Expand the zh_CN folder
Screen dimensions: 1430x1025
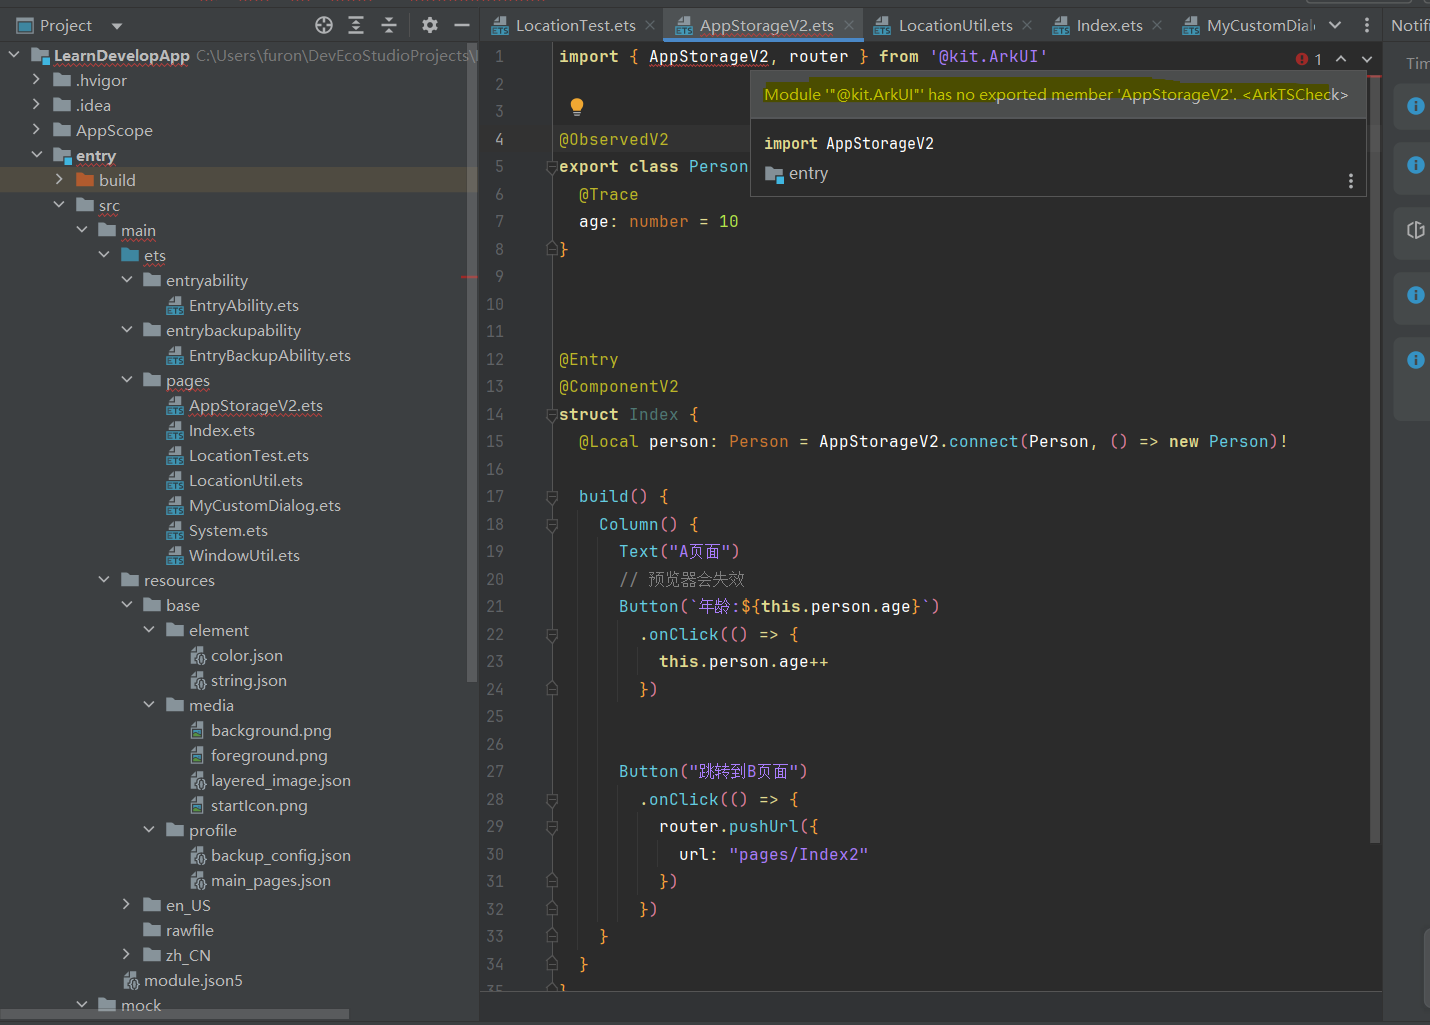(126, 954)
